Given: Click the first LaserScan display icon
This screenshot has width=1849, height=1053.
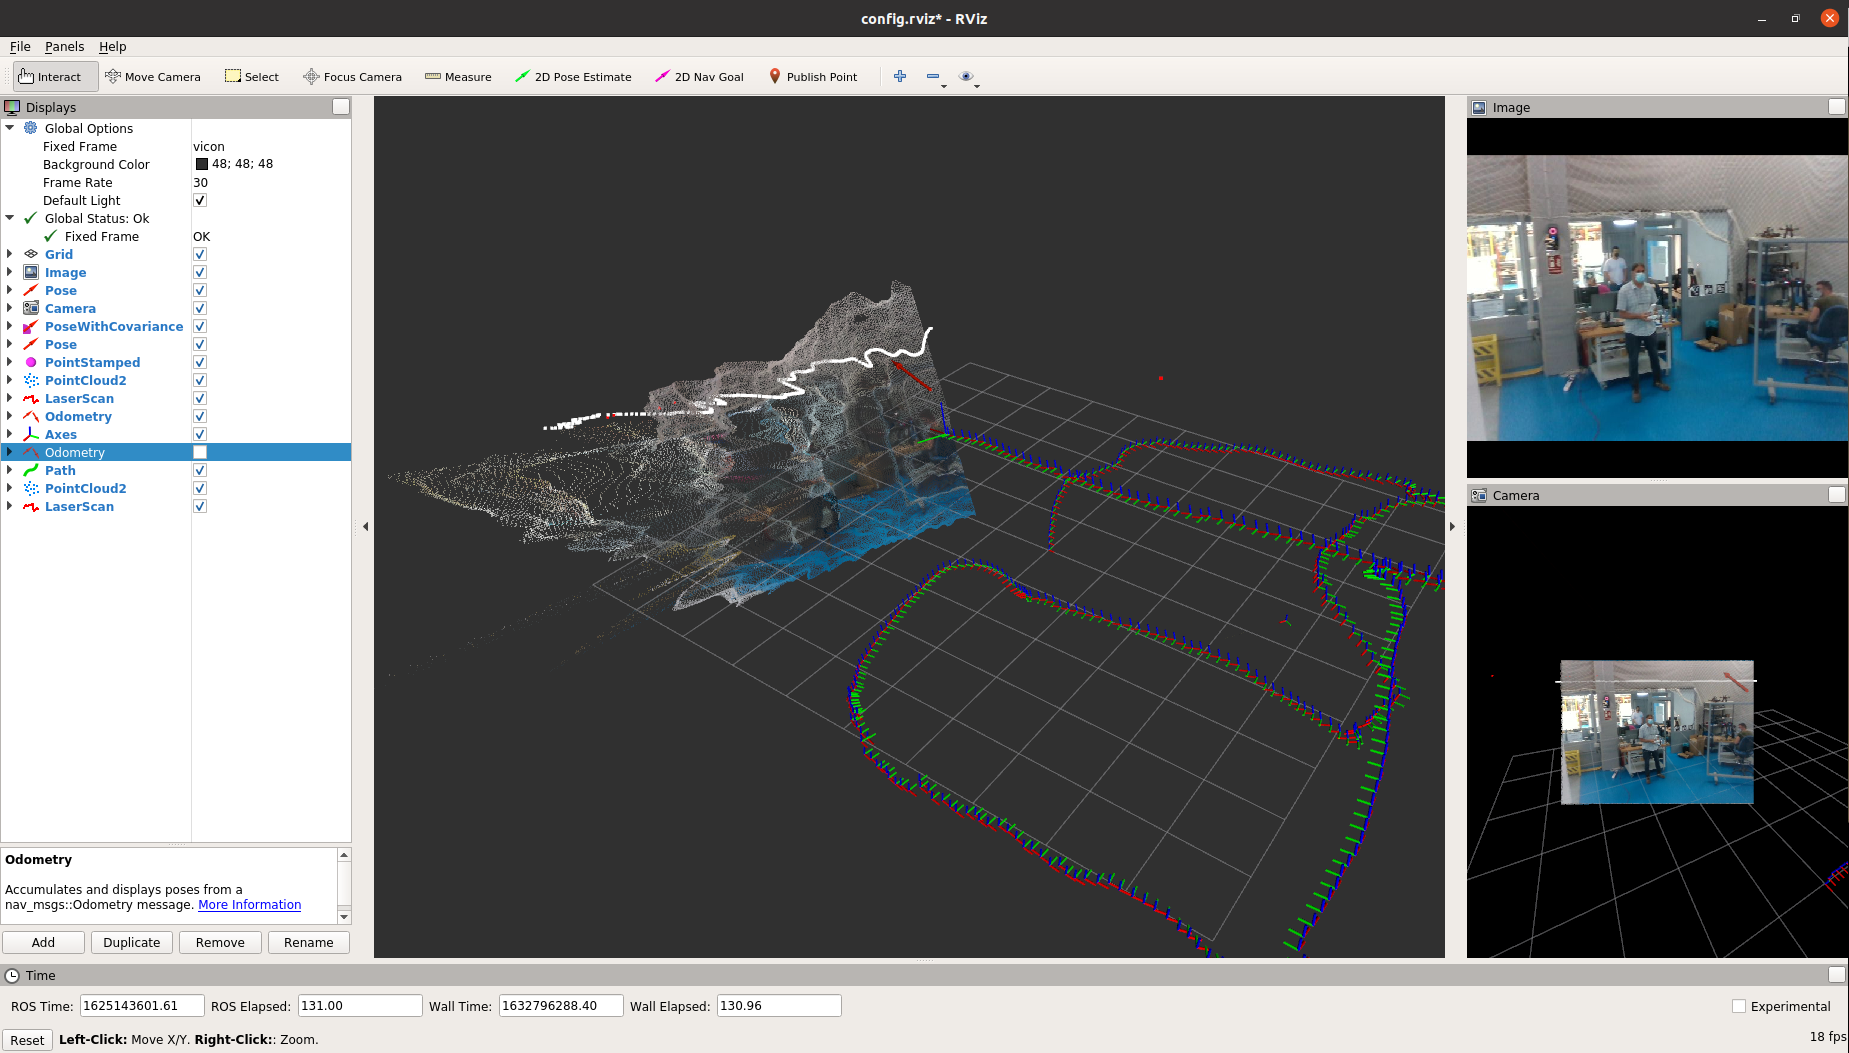Looking at the screenshot, I should click(31, 398).
